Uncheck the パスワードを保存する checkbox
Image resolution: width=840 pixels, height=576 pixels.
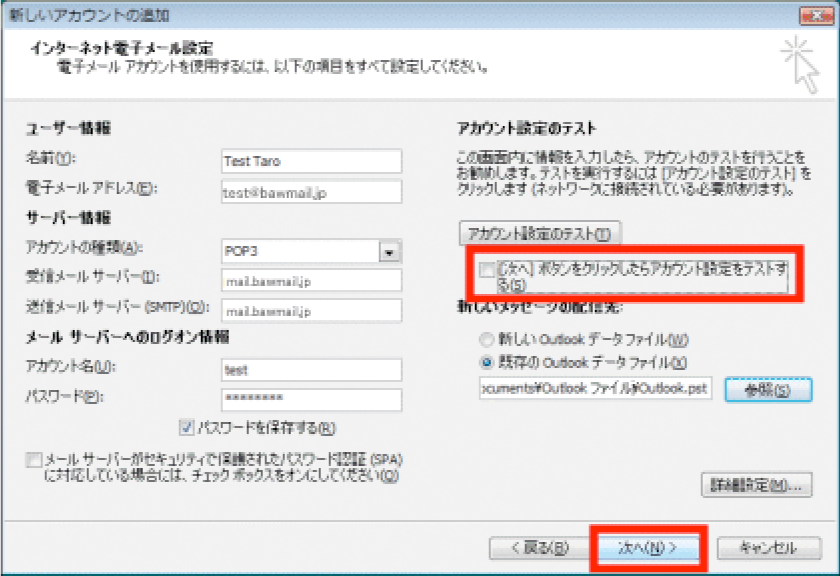tap(187, 428)
